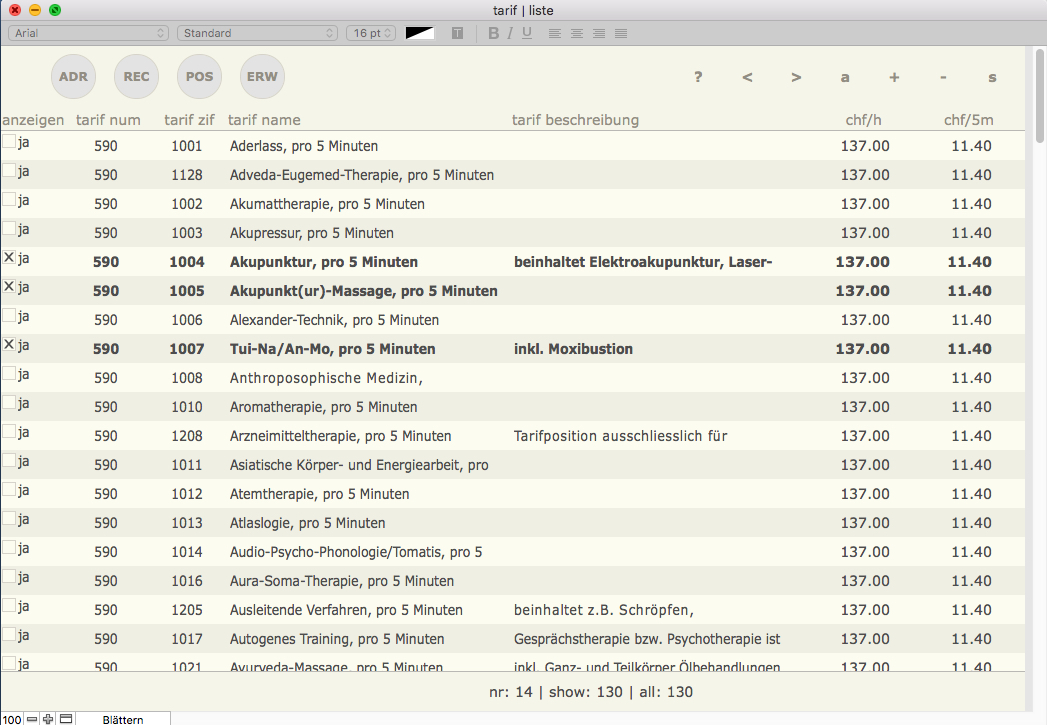Apply italic text formatting
The image size is (1047, 725).
510,33
